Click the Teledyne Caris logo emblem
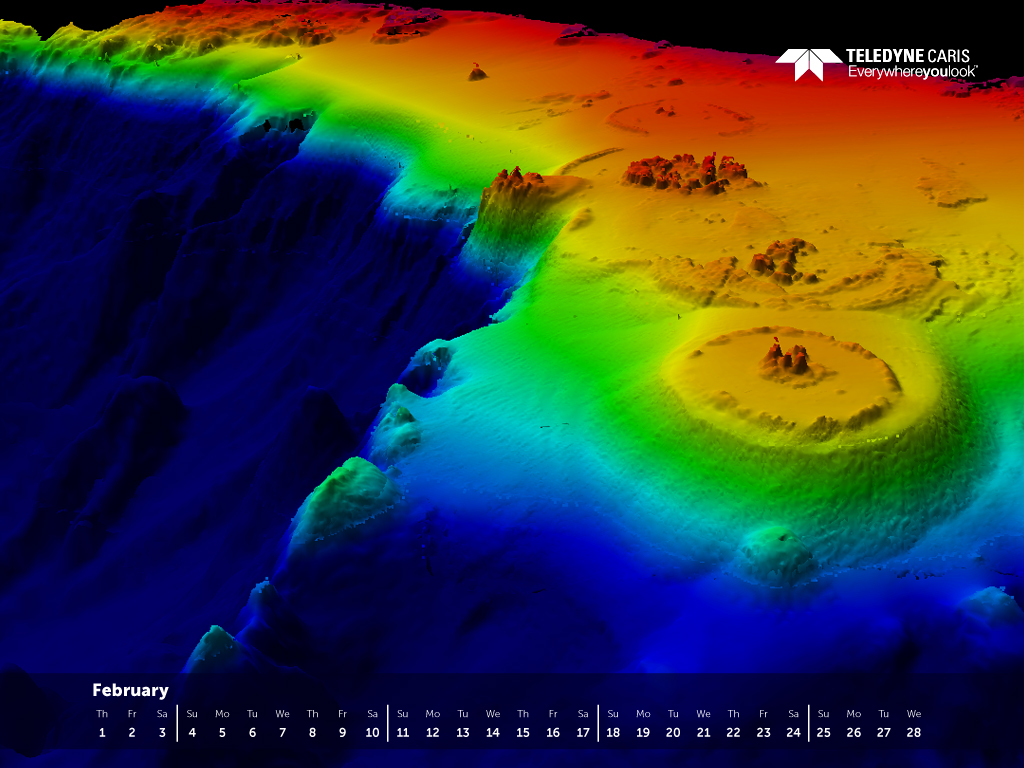This screenshot has height=768, width=1024. pos(808,64)
